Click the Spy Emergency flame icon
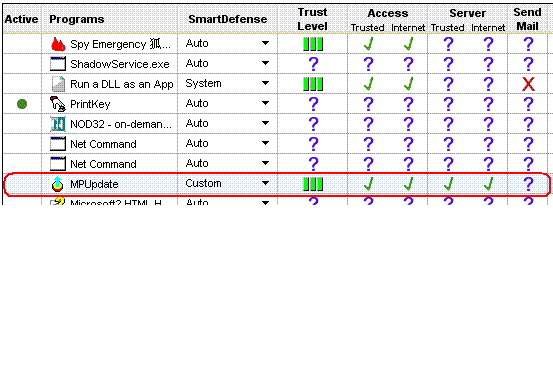This screenshot has width=553, height=384. (x=58, y=44)
